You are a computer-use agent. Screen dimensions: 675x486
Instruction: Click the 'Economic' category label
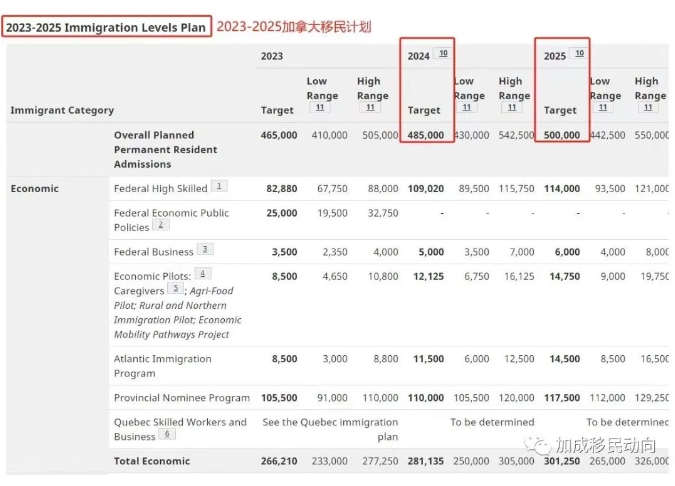click(x=34, y=189)
